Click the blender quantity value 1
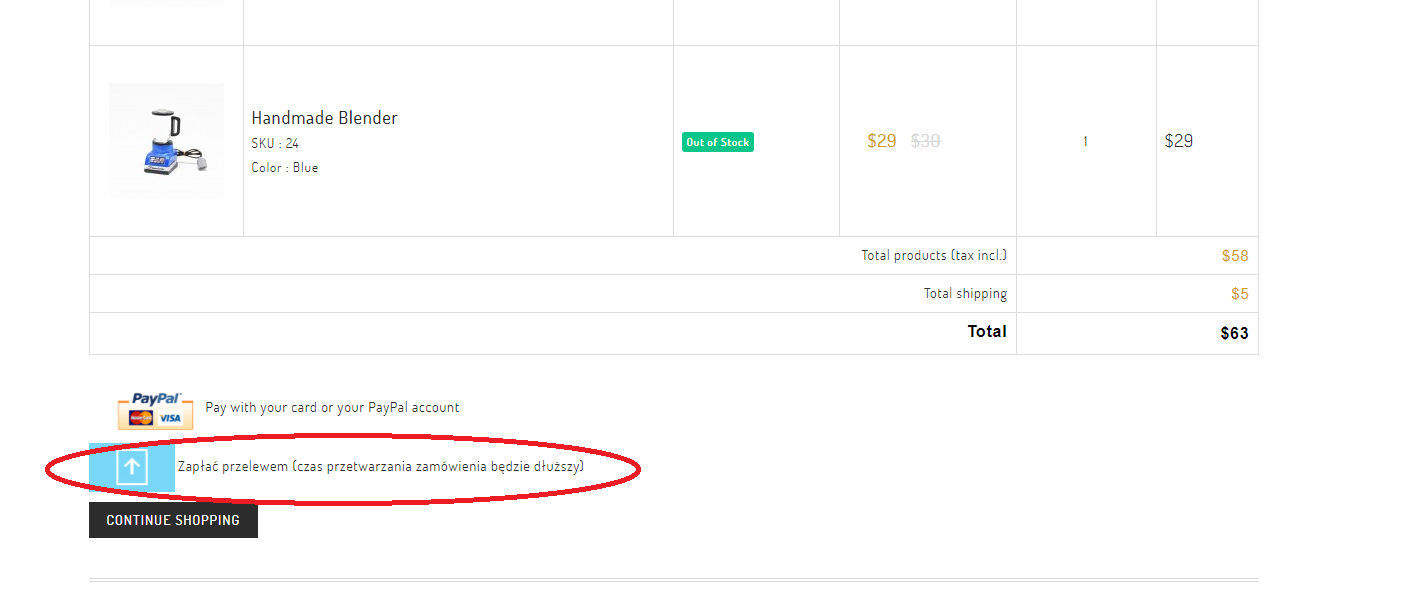 (x=1085, y=141)
